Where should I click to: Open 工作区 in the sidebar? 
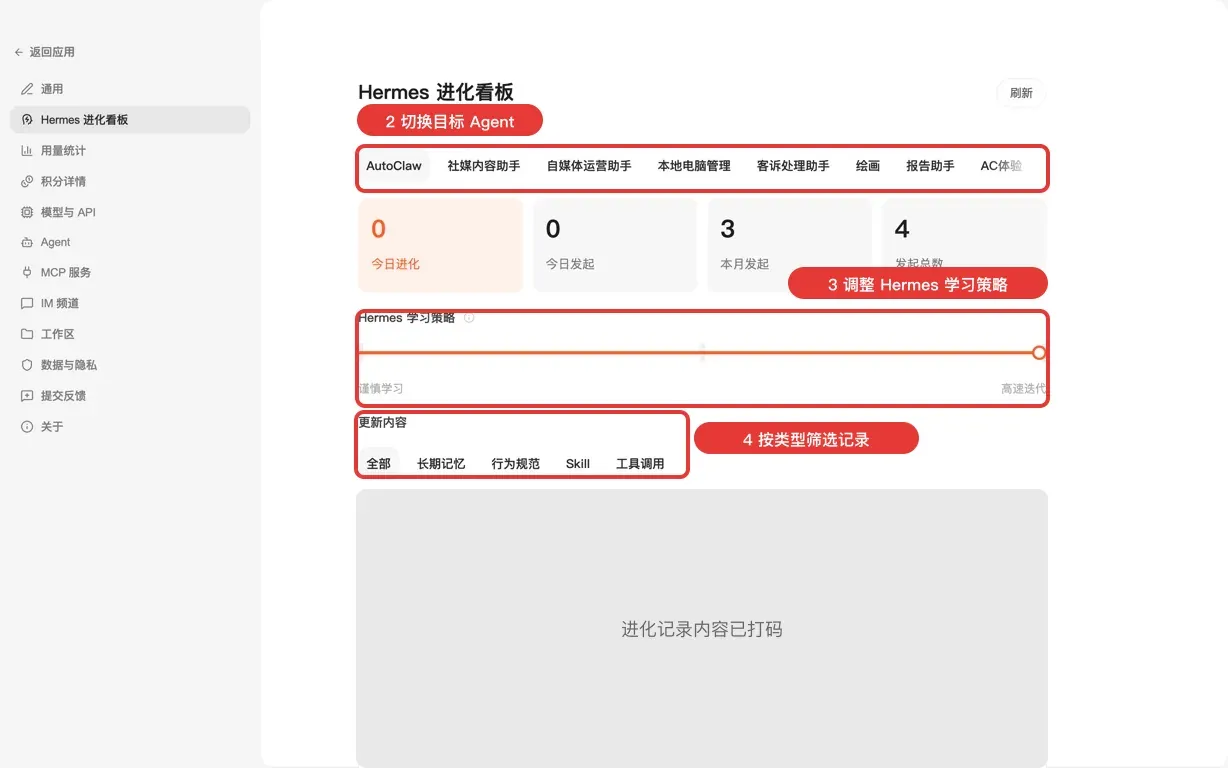tap(130, 334)
